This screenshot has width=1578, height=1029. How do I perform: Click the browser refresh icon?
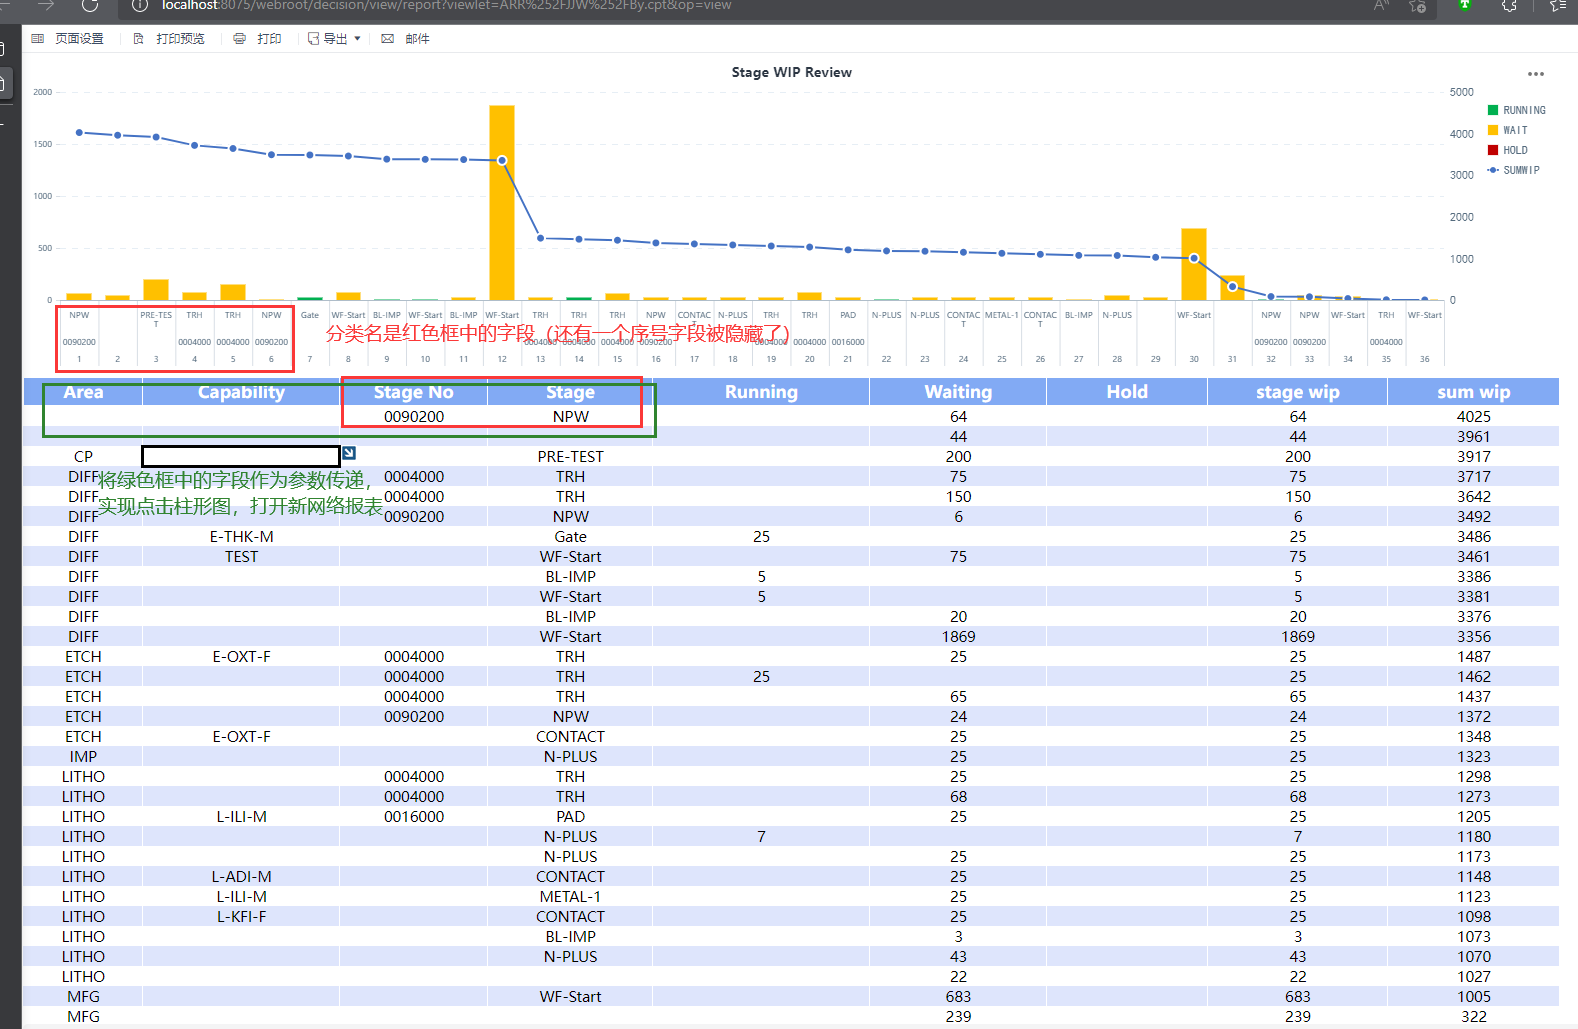[x=90, y=6]
